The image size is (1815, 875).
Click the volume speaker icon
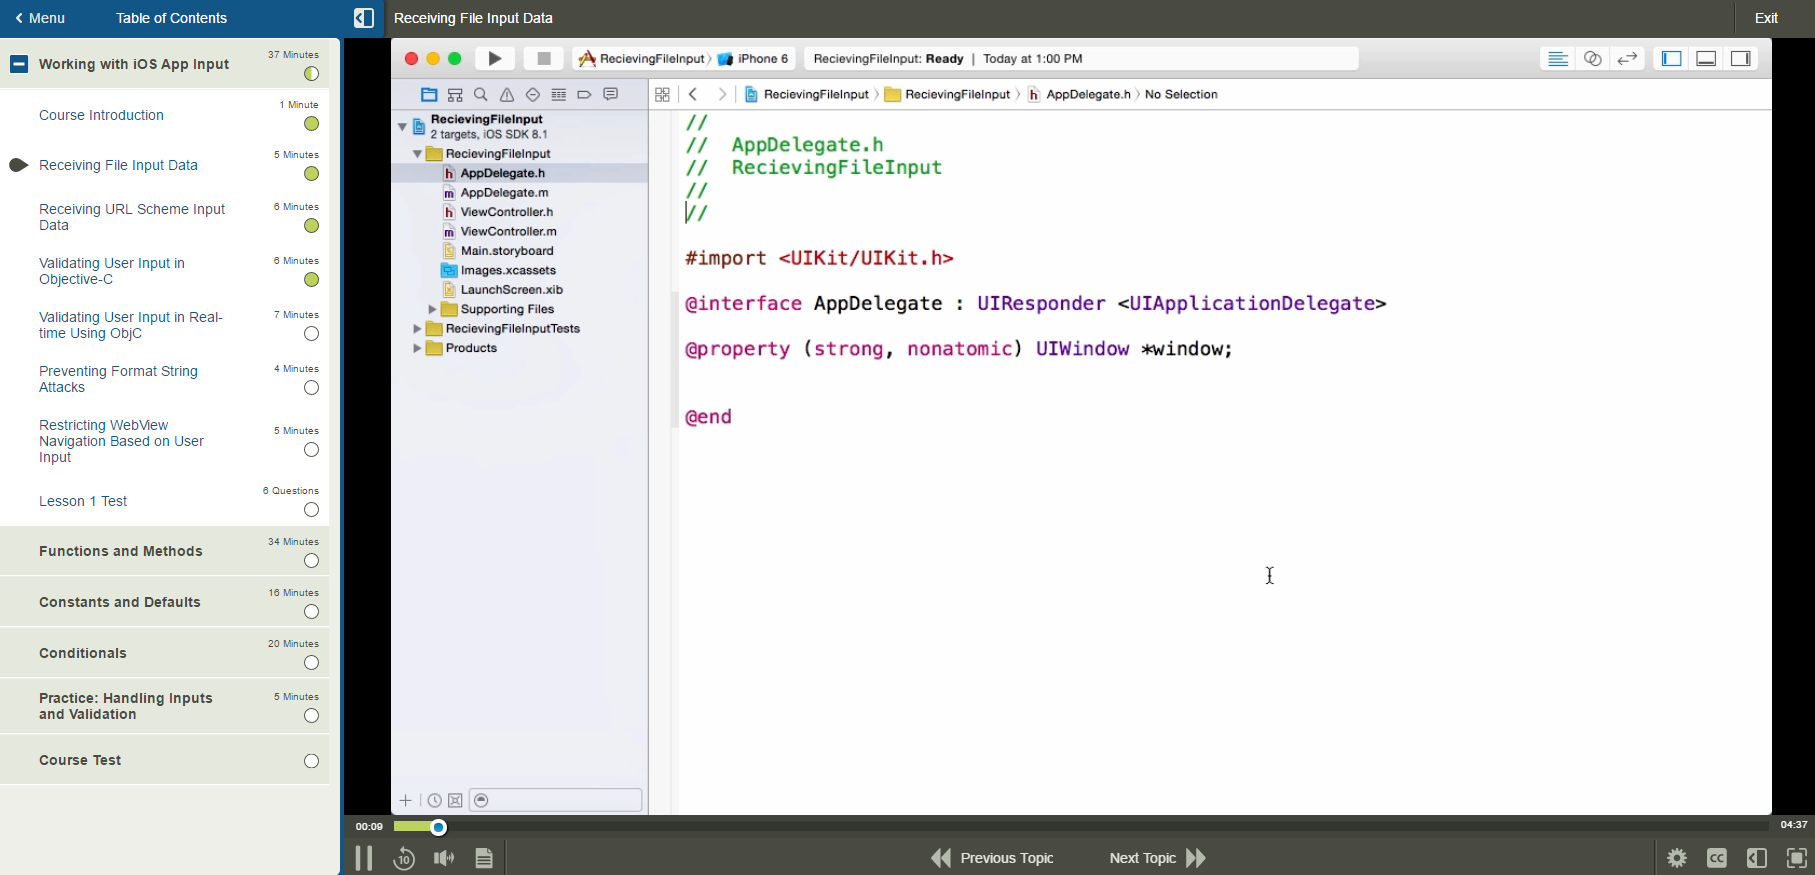click(444, 858)
